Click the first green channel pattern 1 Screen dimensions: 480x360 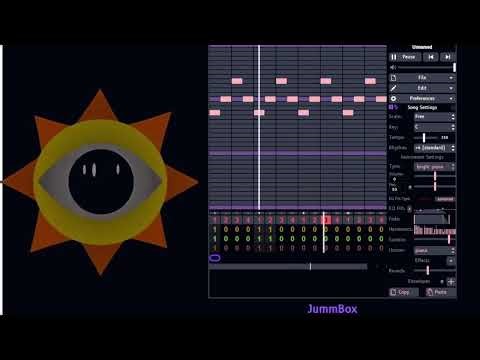pos(215,239)
